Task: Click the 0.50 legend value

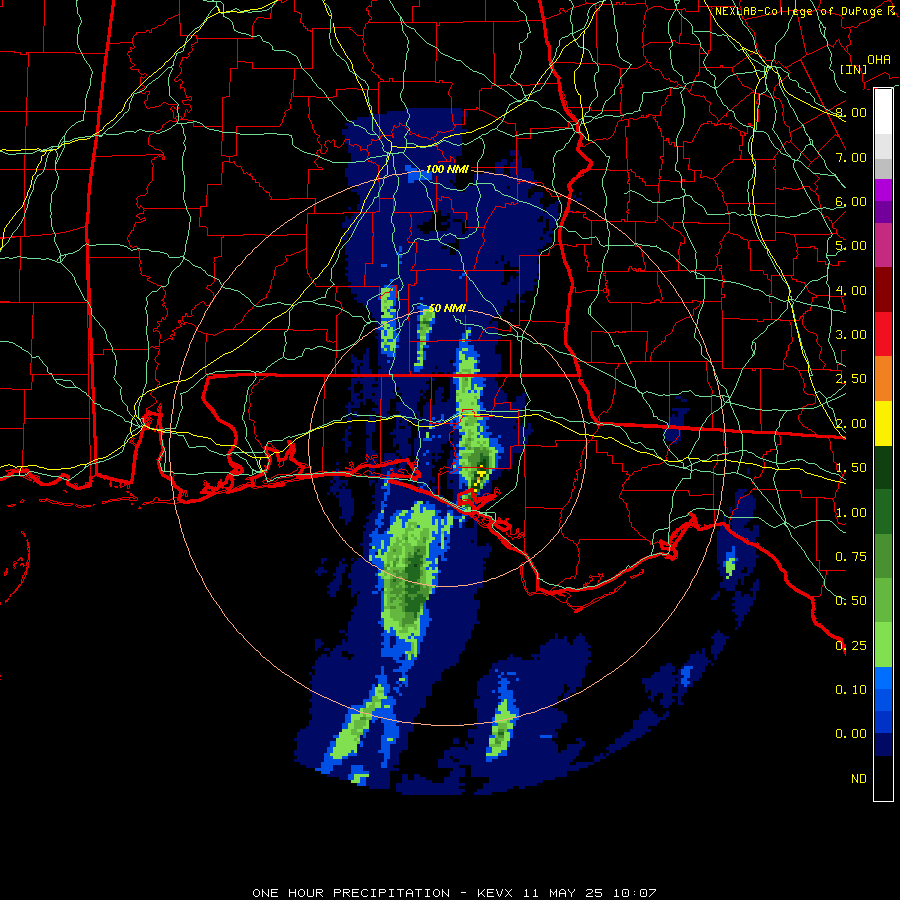Action: pyautogui.click(x=851, y=601)
